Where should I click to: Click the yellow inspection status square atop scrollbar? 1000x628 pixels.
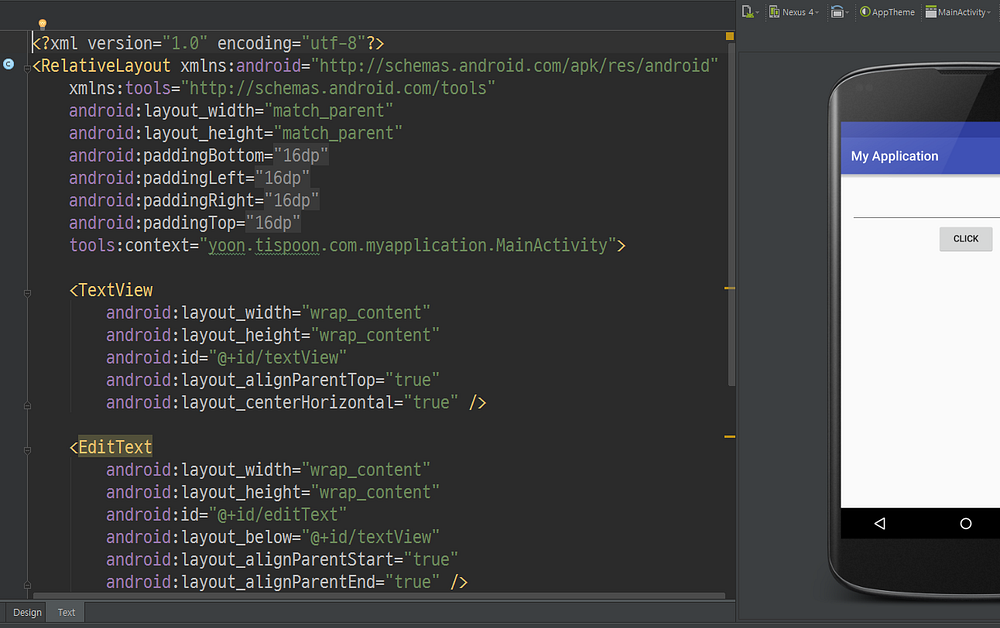[x=730, y=36]
